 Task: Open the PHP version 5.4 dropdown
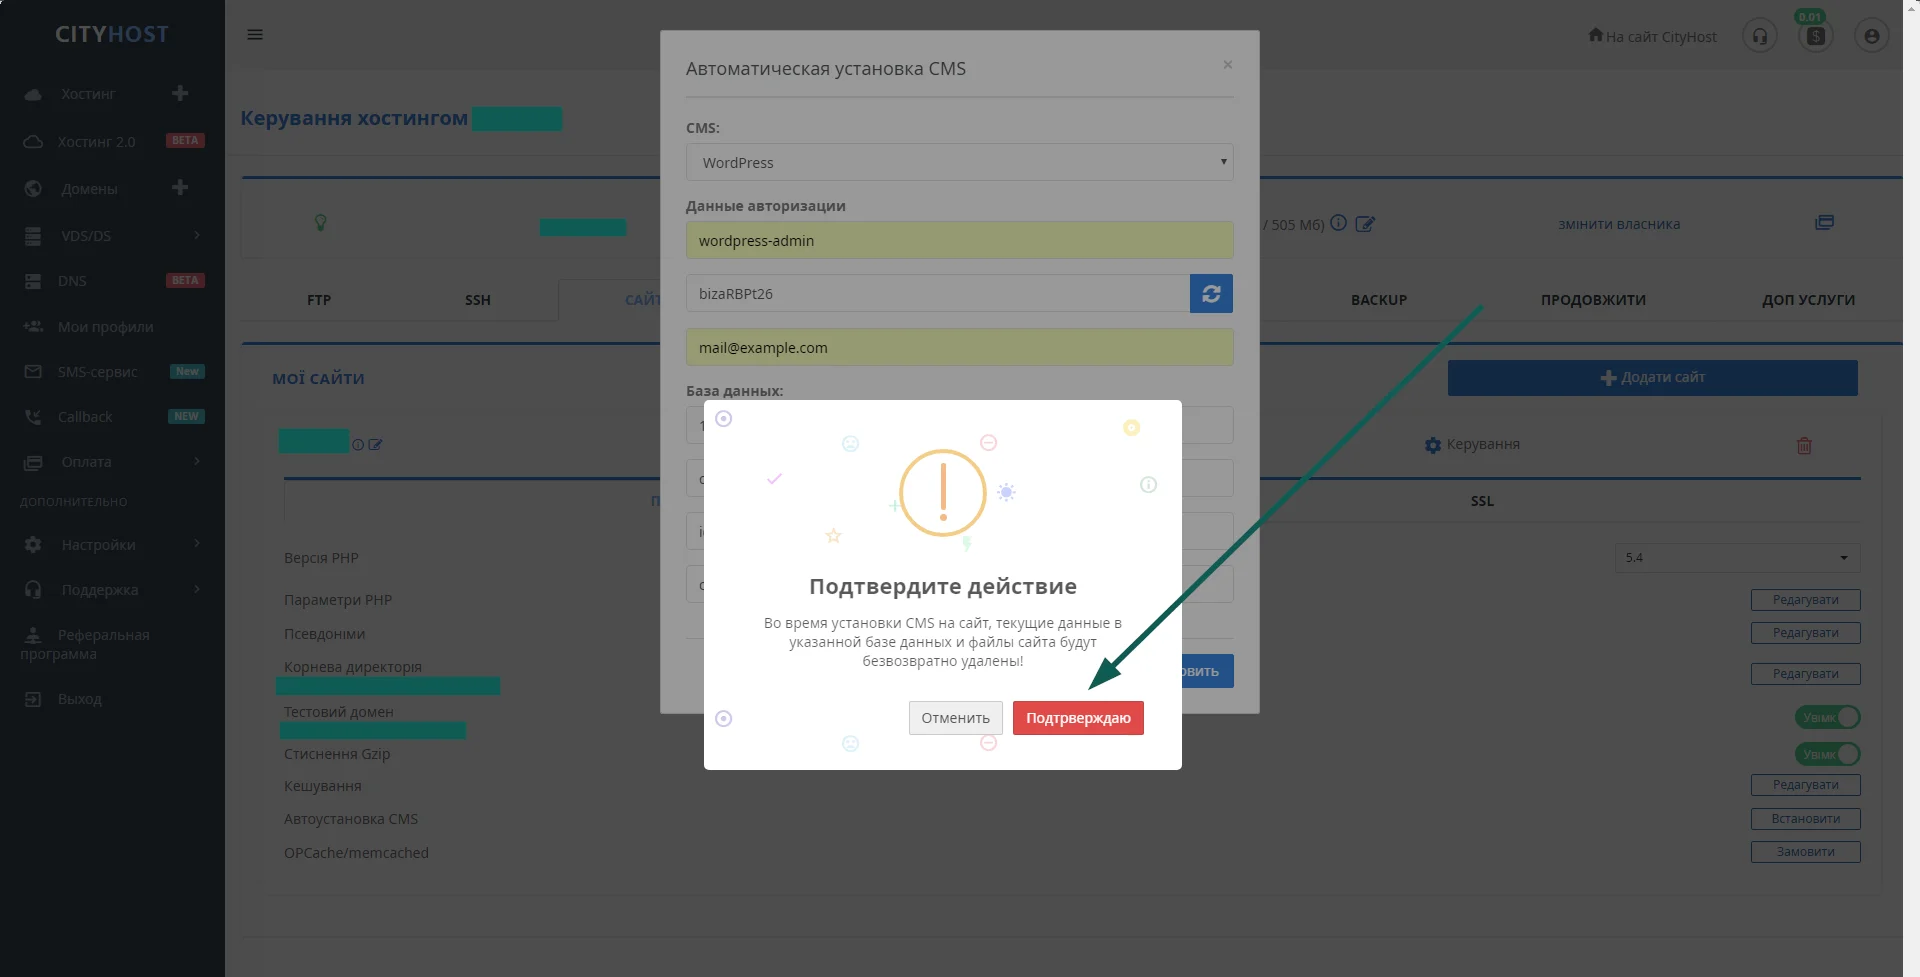click(x=1737, y=558)
